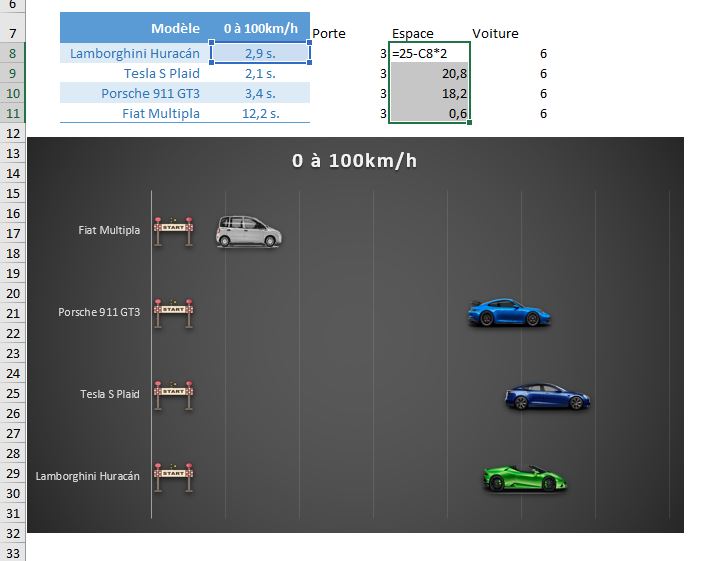Viewport: 714px width, 561px height.
Task: Select the blue Tesla S Plaid car image
Action: pyautogui.click(x=547, y=396)
